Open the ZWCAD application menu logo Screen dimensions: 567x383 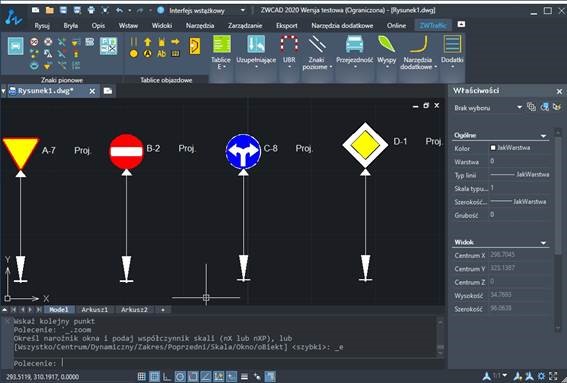pyautogui.click(x=13, y=17)
